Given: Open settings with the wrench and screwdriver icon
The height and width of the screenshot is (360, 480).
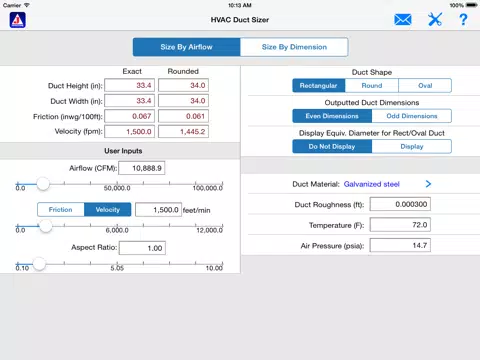Looking at the screenshot, I should [x=435, y=20].
